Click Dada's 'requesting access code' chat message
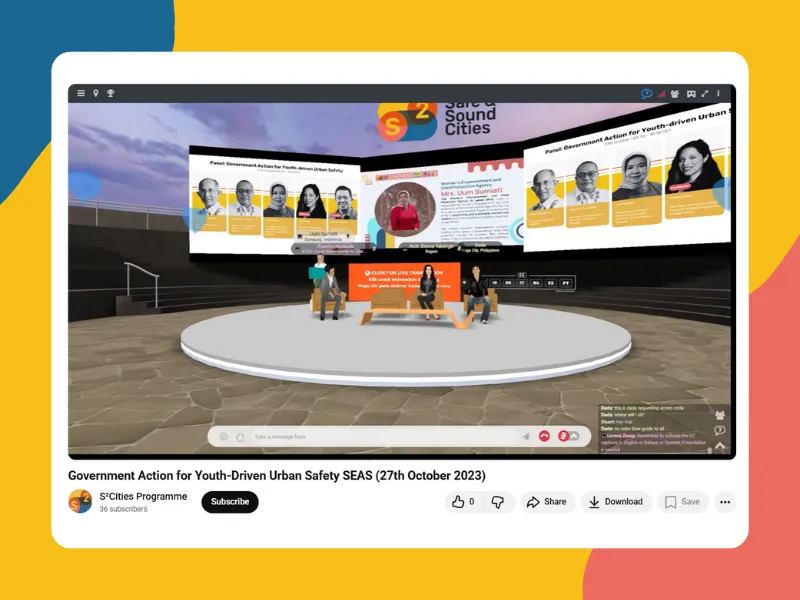800x600 pixels. [x=642, y=408]
